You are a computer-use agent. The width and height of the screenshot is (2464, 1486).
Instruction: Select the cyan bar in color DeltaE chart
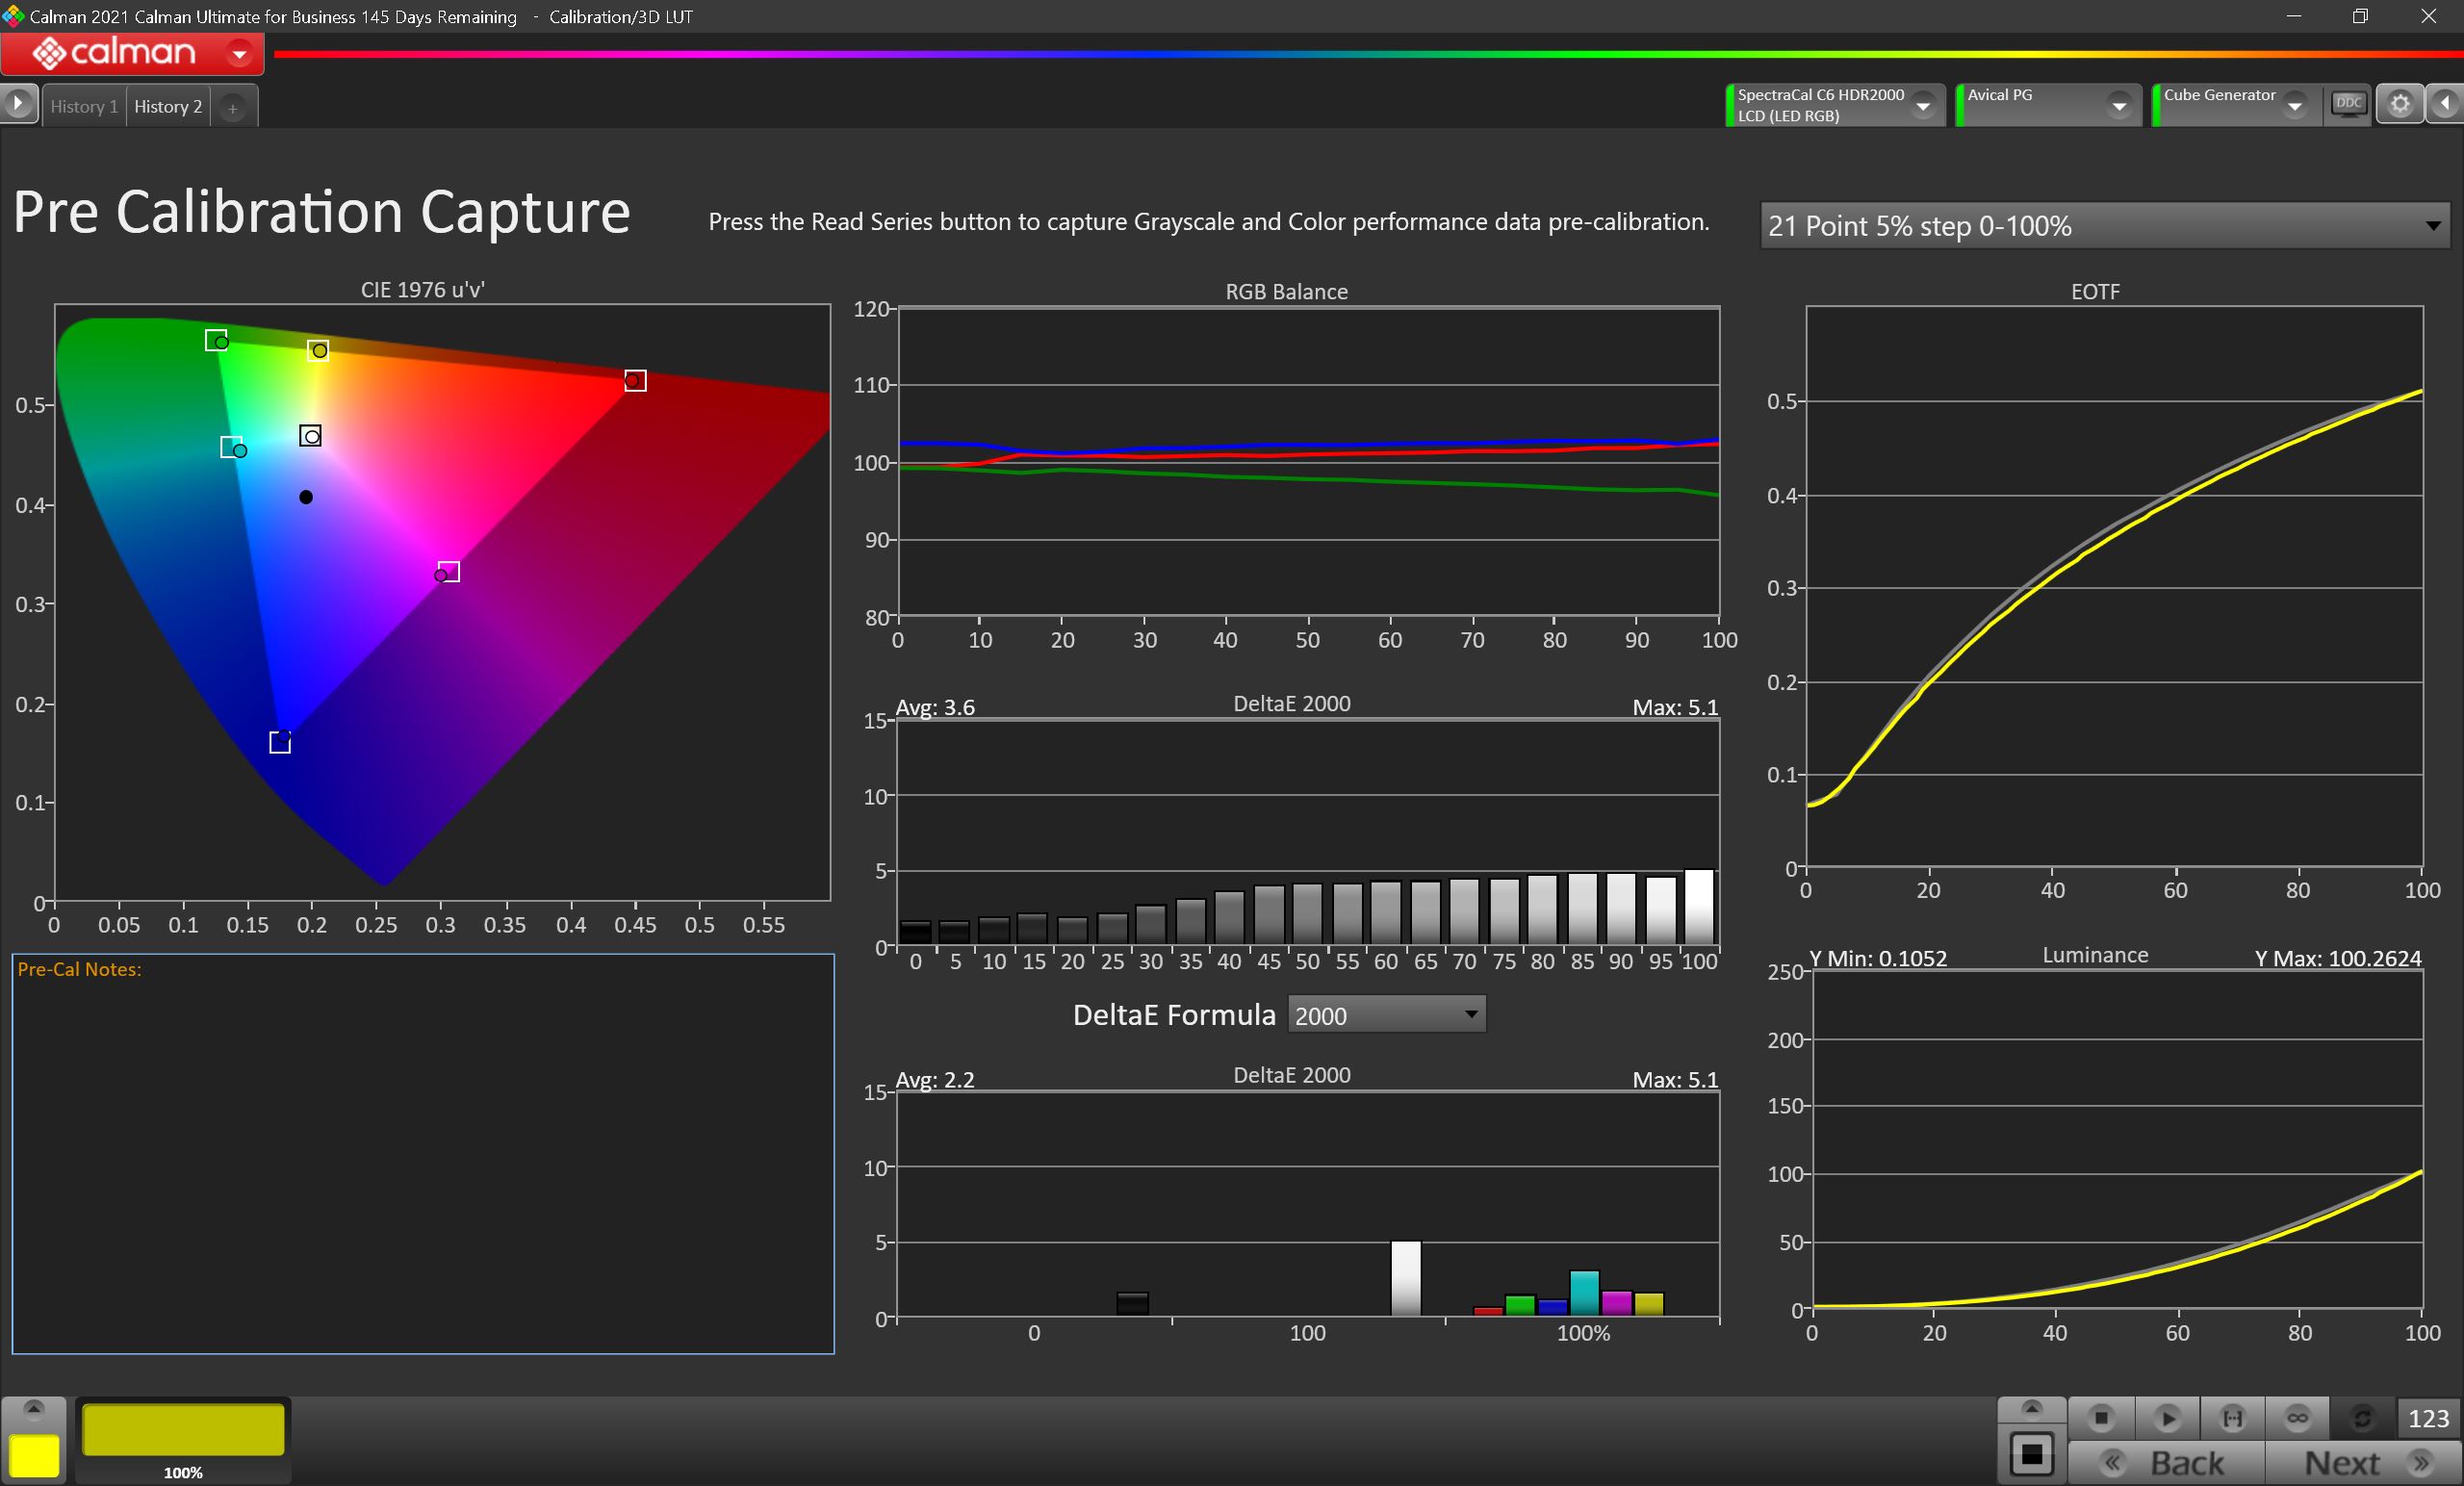tap(1584, 1292)
